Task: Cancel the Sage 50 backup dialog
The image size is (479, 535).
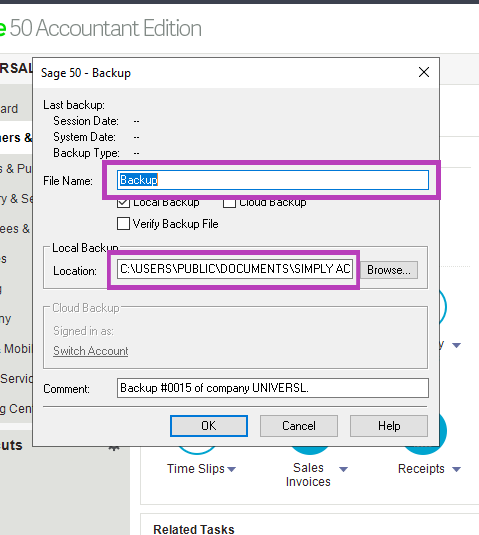Action: (299, 426)
